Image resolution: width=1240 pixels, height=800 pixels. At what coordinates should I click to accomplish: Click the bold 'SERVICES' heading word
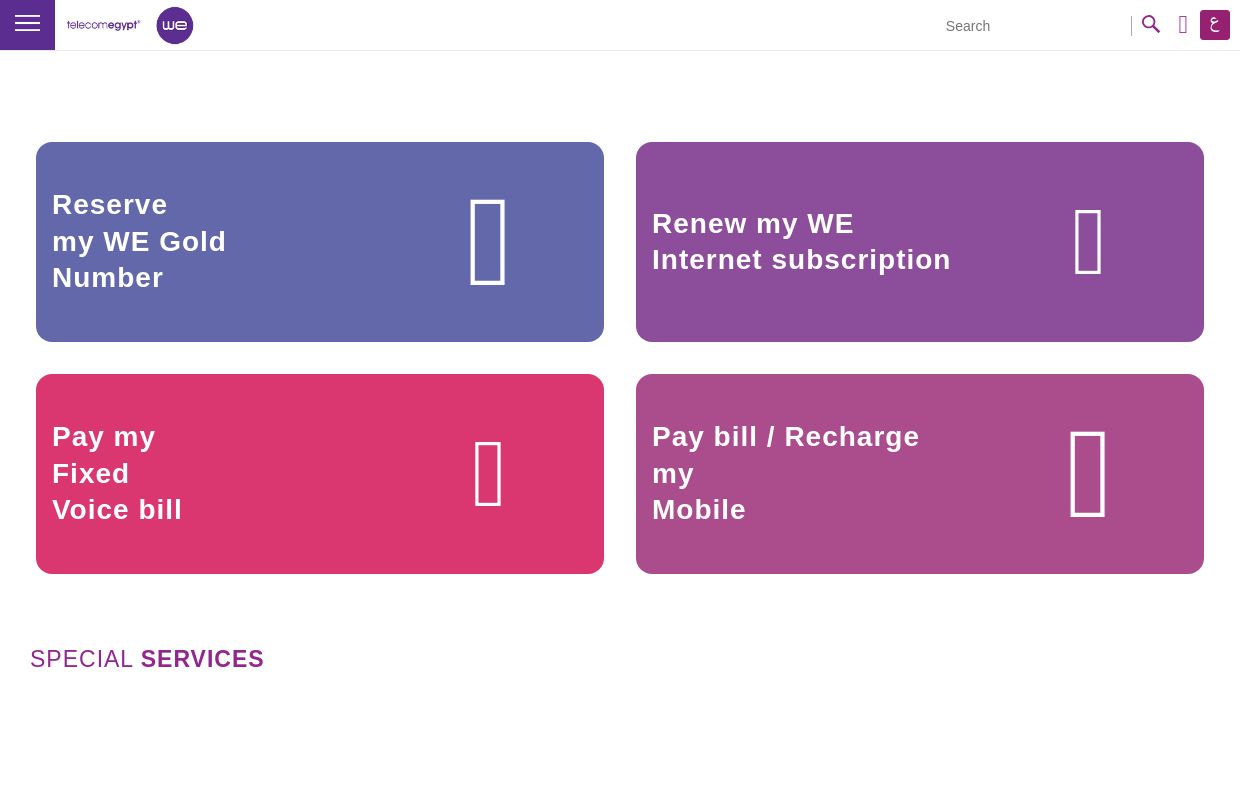click(202, 659)
